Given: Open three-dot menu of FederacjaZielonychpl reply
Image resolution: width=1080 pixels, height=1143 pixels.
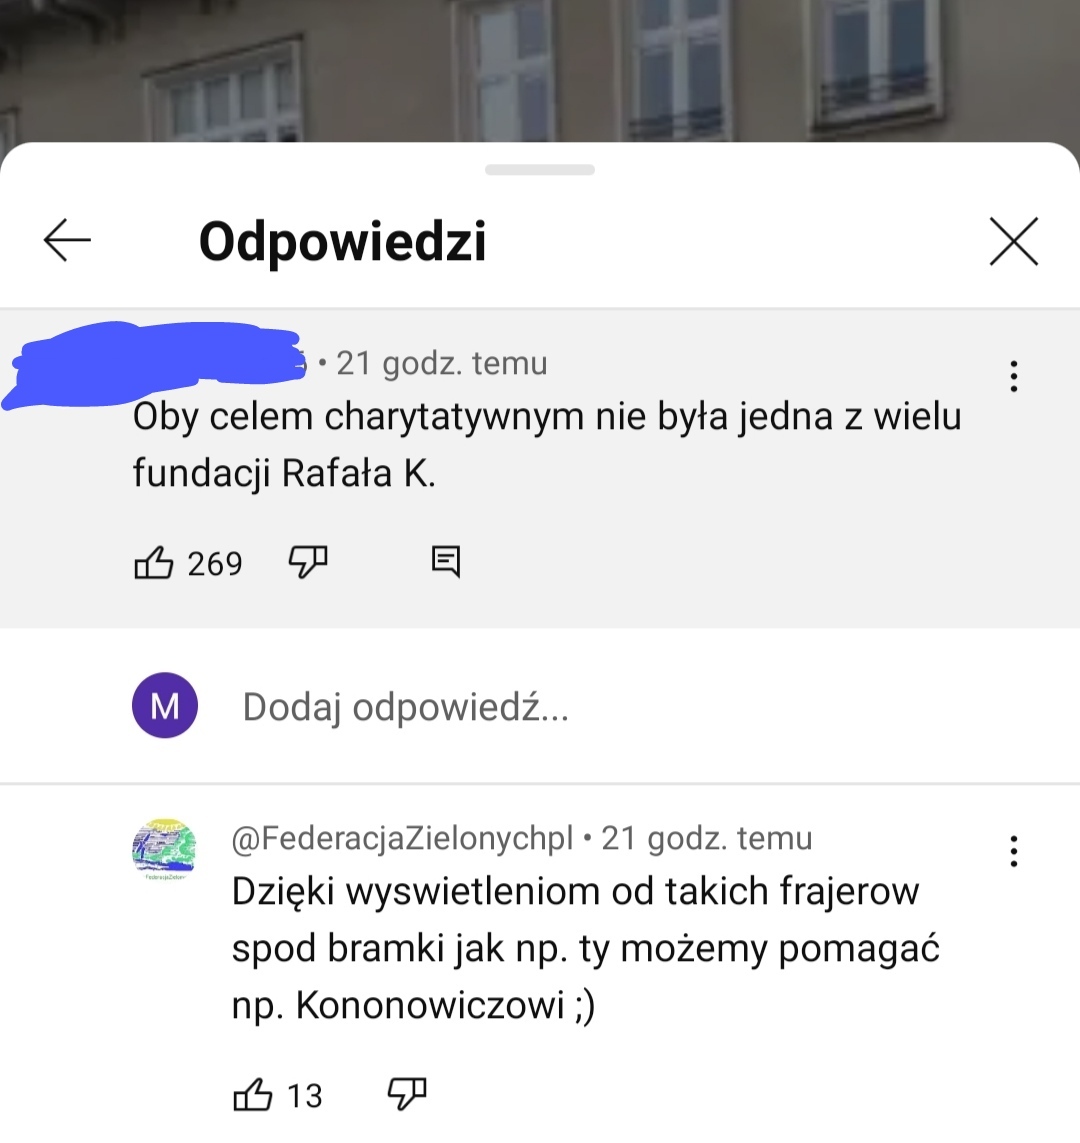Looking at the screenshot, I should point(1013,851).
